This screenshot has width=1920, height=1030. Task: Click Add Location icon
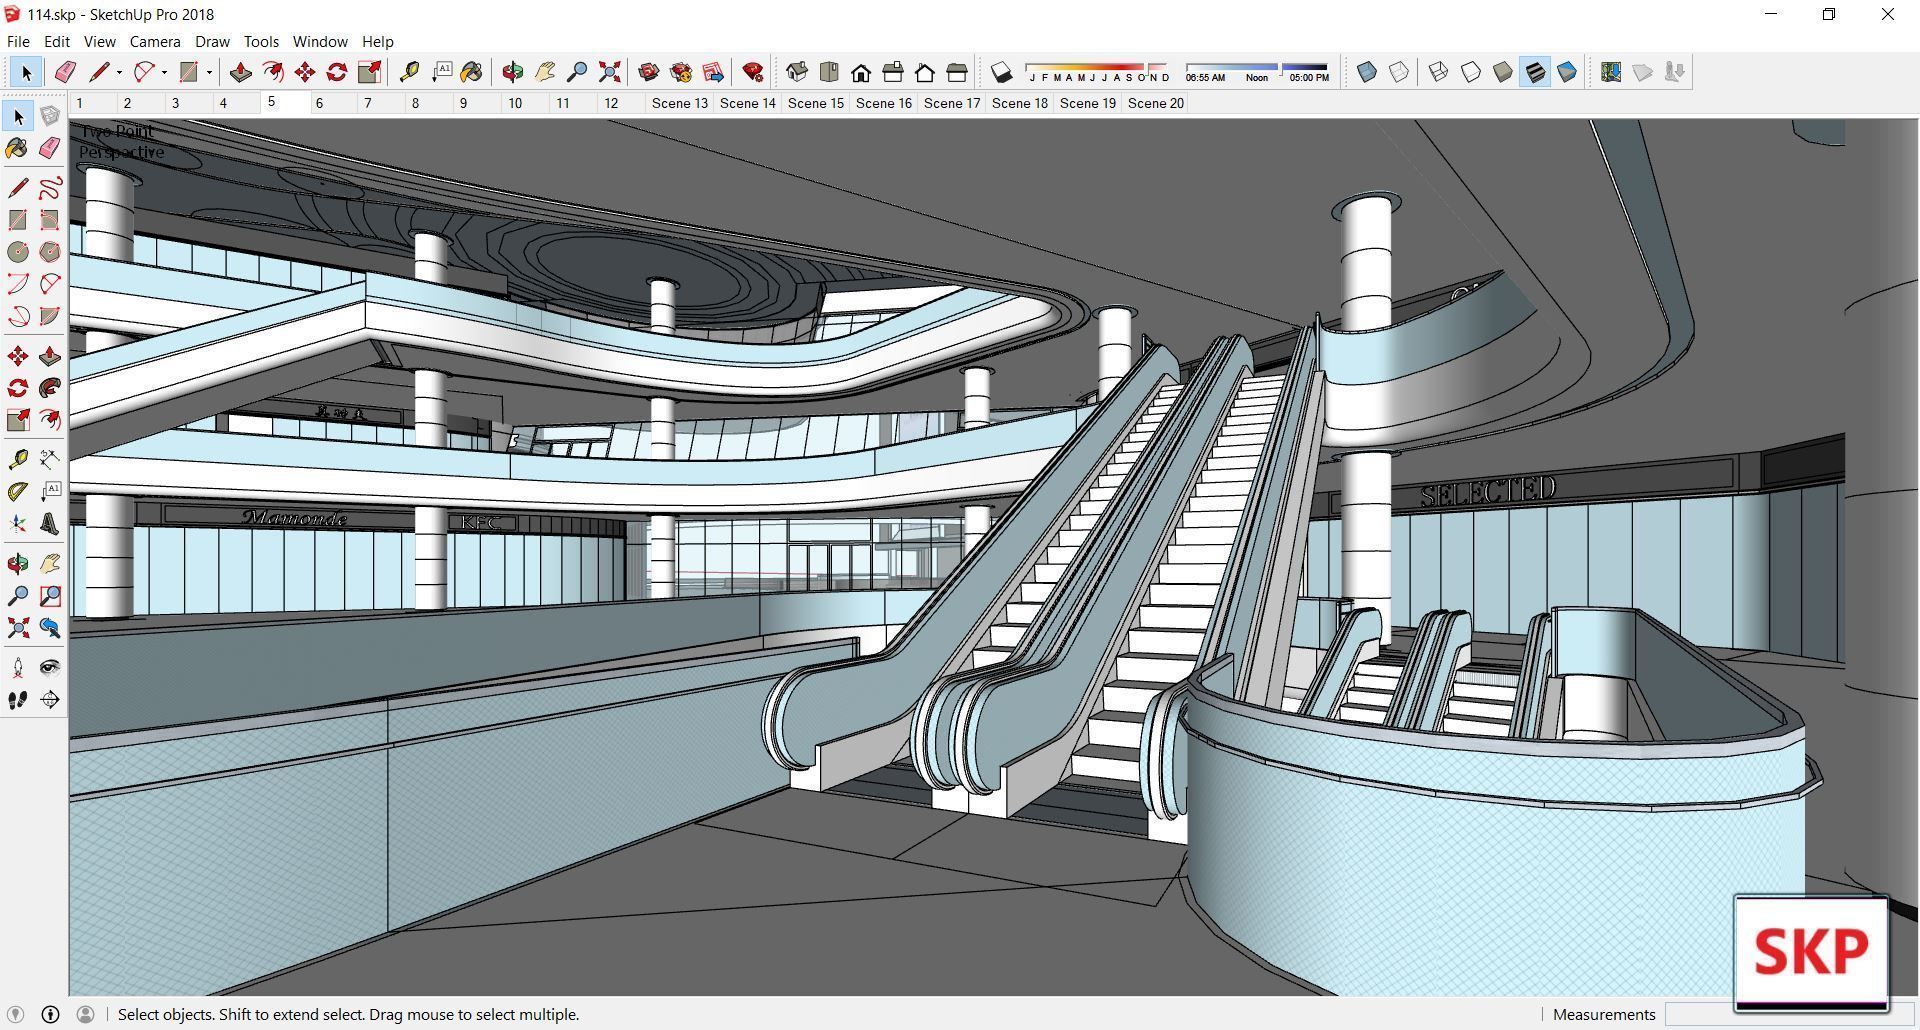point(1610,72)
